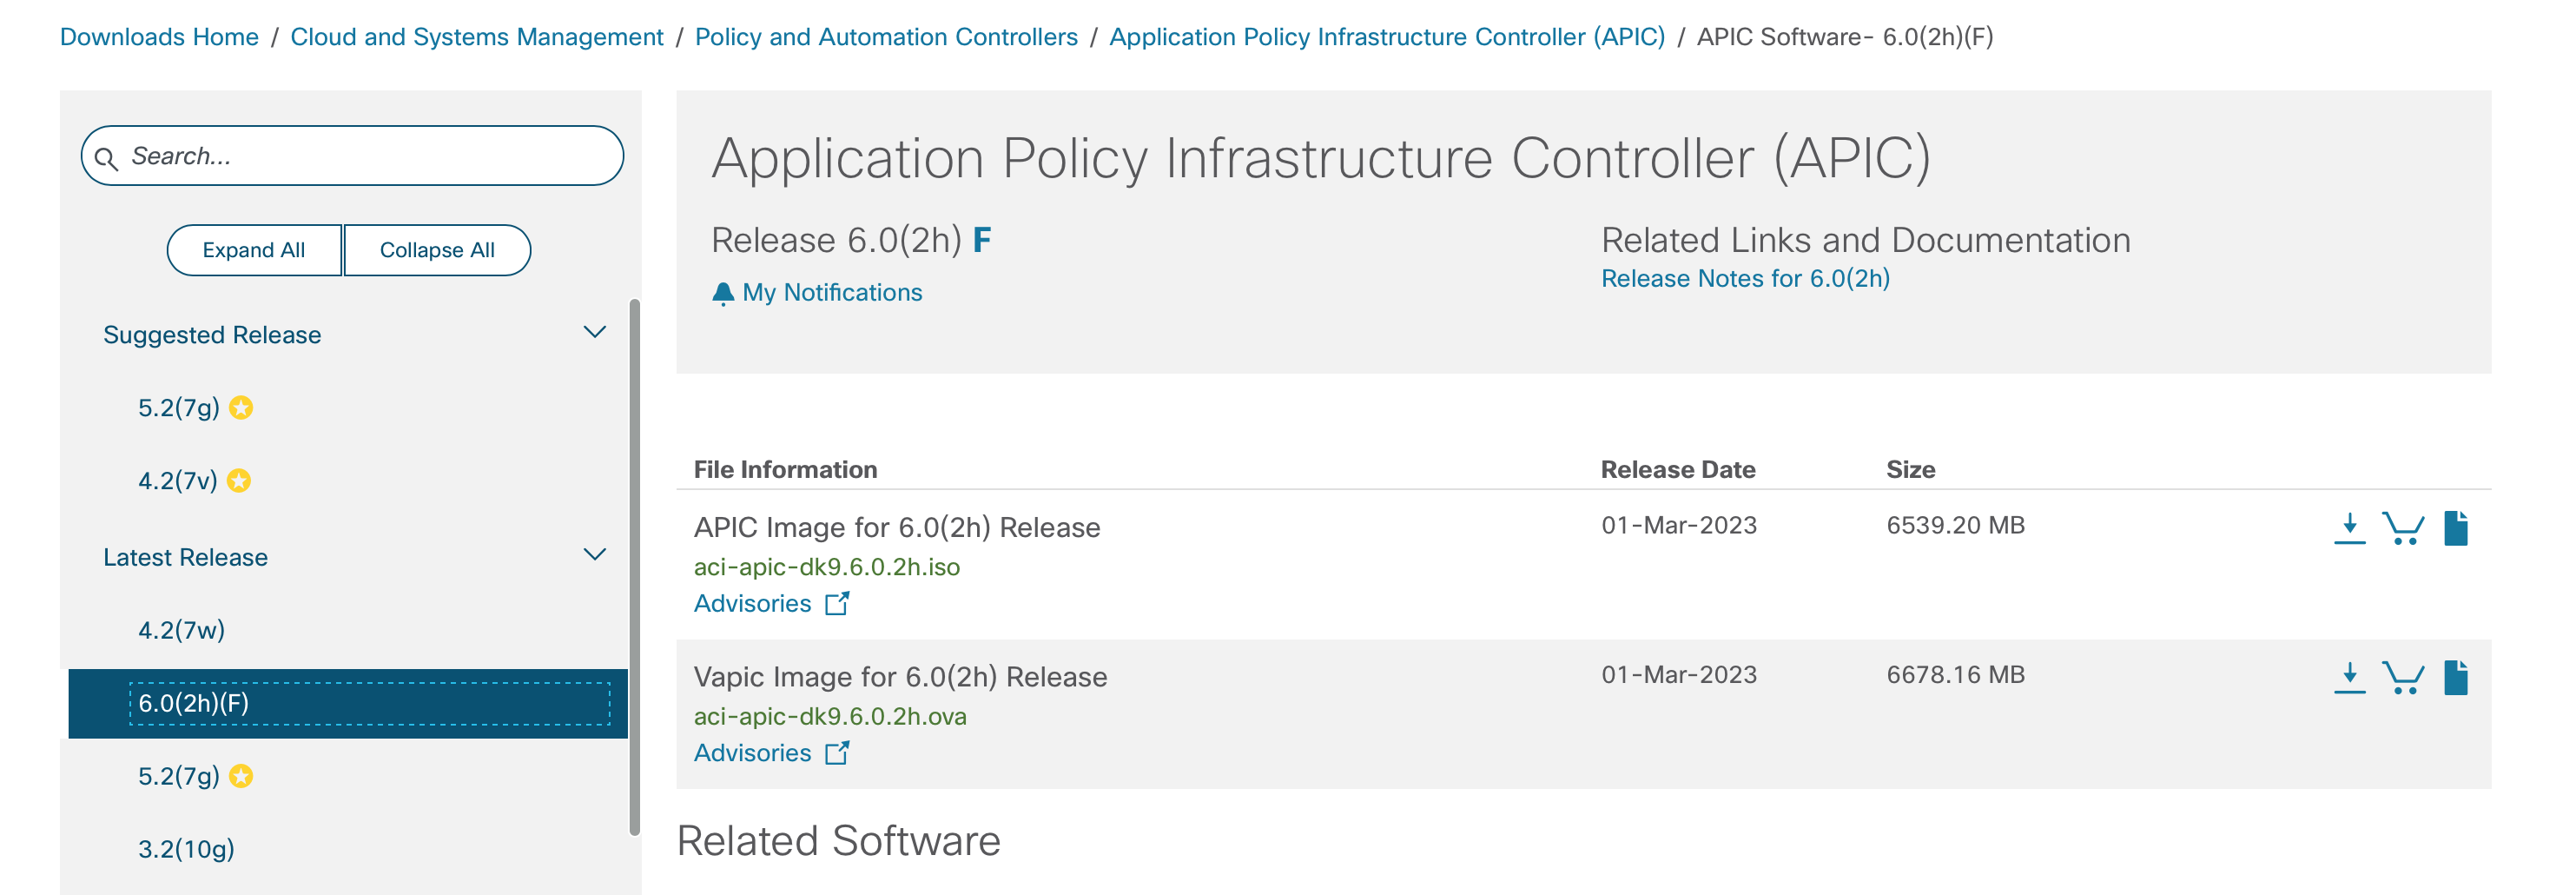Click the Release Date column header
2576x895 pixels.
coord(1678,469)
